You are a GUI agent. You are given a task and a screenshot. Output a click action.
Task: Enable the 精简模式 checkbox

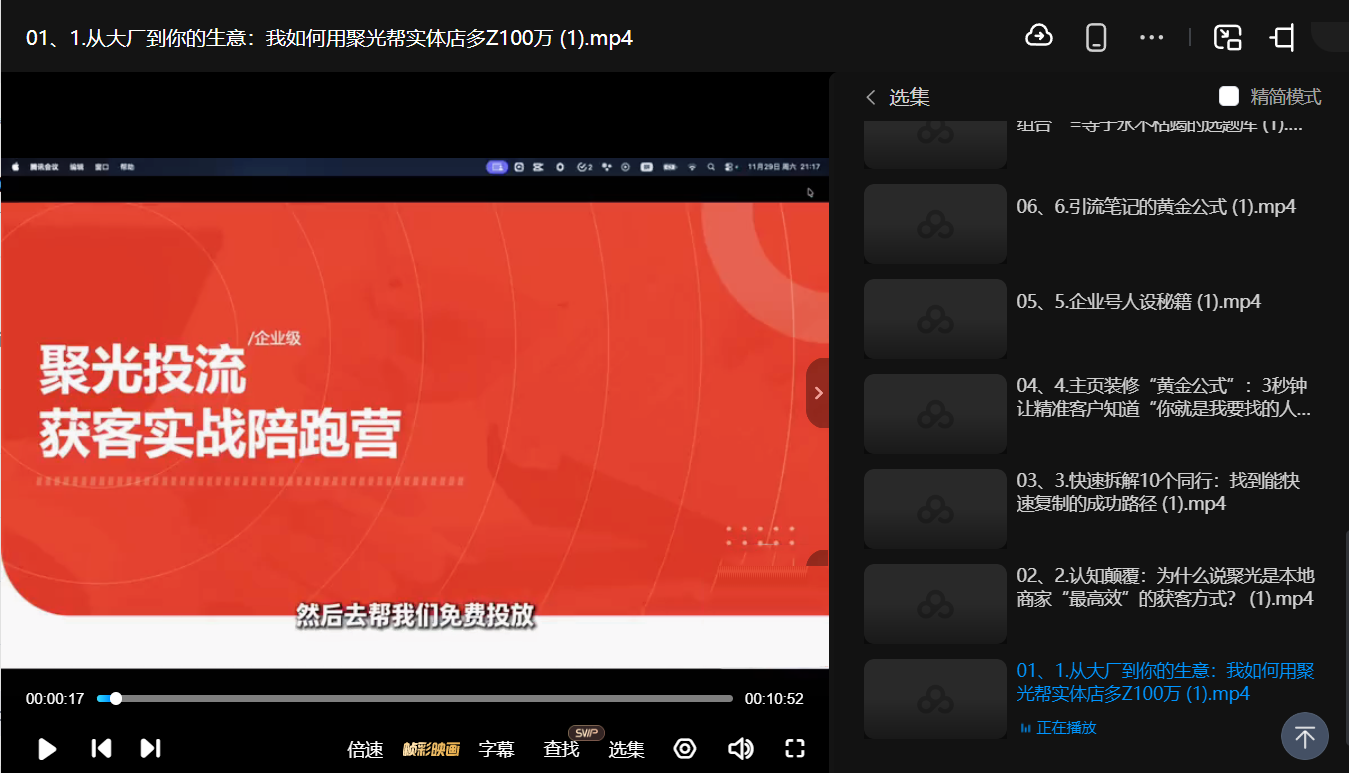(1229, 97)
